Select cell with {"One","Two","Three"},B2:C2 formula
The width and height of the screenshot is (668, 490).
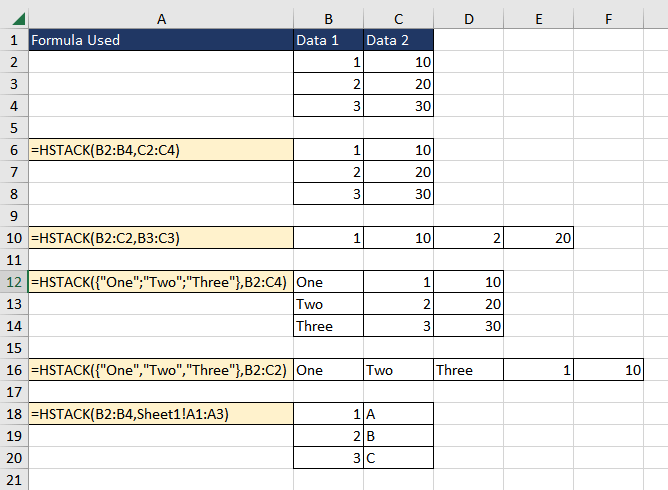(x=161, y=370)
